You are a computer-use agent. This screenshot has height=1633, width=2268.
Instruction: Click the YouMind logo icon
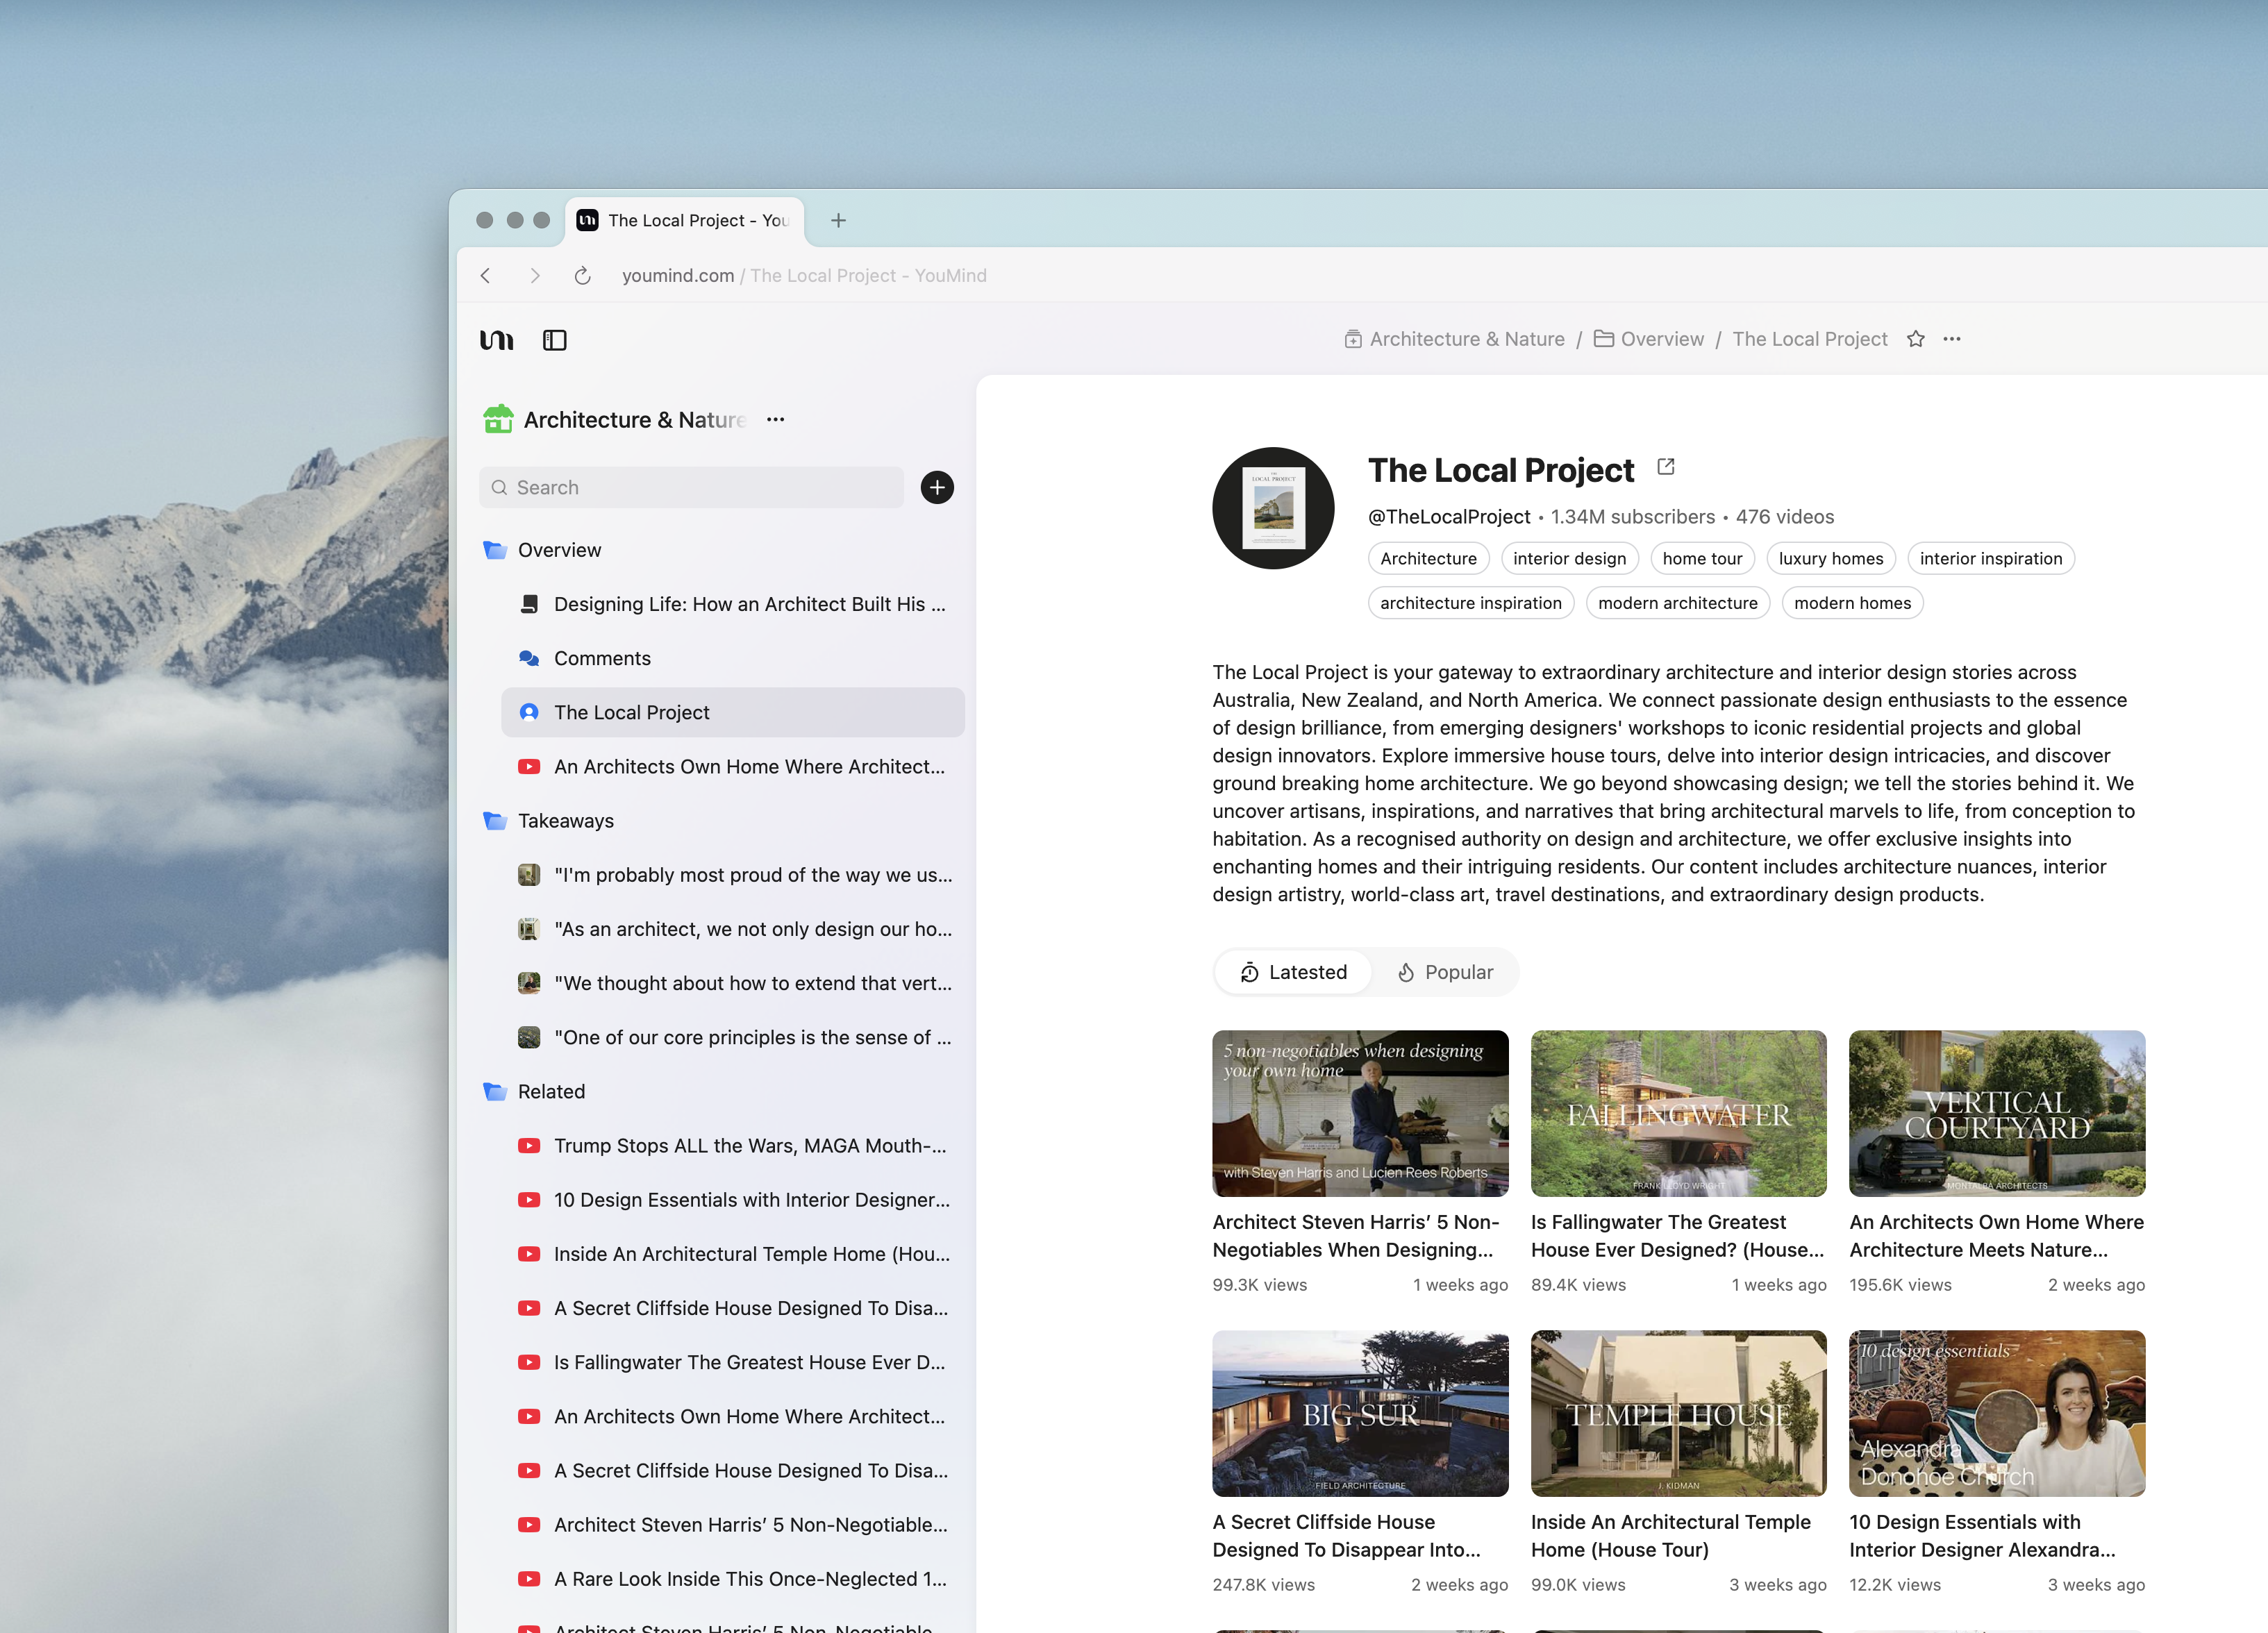pos(497,340)
